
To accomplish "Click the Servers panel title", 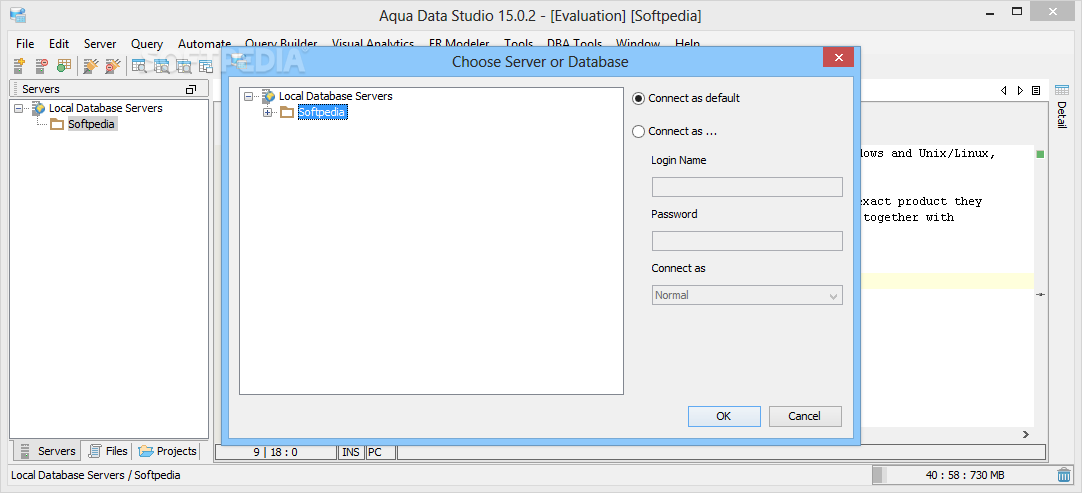I will 41,89.
